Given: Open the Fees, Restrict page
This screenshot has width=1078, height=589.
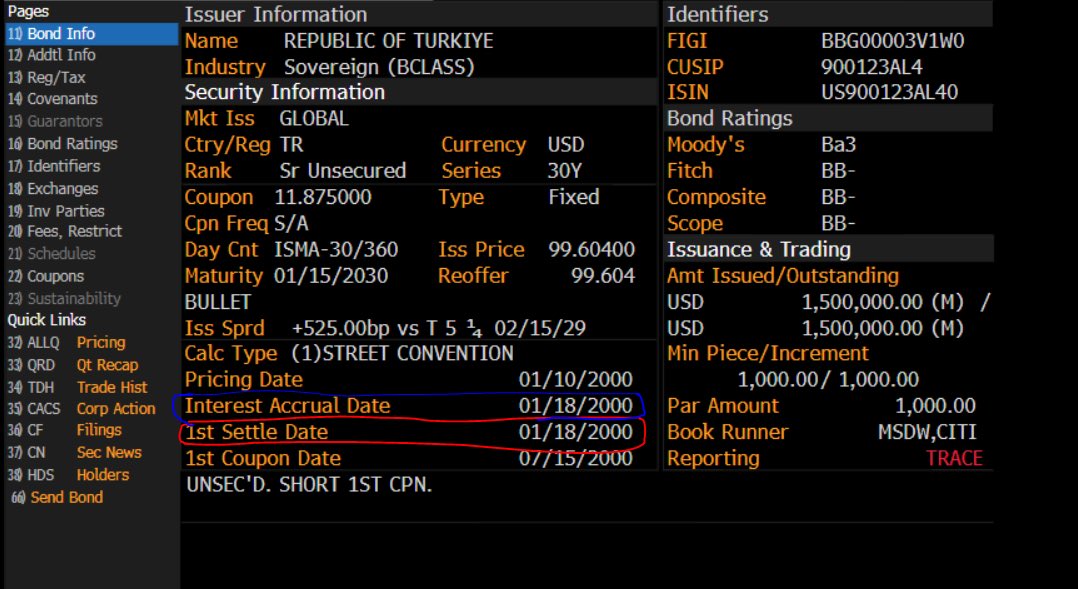Looking at the screenshot, I should click(x=65, y=232).
